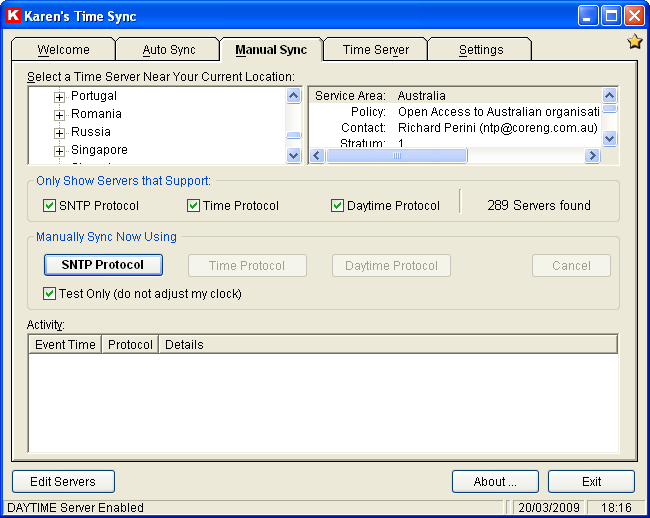Click server details scroll down arrow

pyautogui.click(x=609, y=138)
